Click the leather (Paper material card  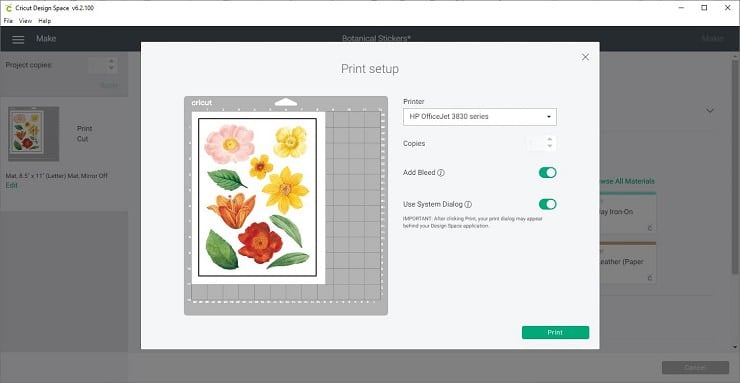(x=627, y=262)
